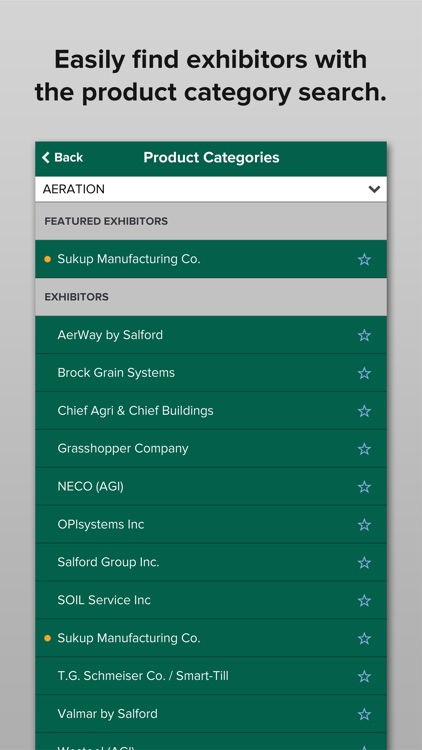
Task: Star Valmar by Salford as favorite
Action: (364, 714)
